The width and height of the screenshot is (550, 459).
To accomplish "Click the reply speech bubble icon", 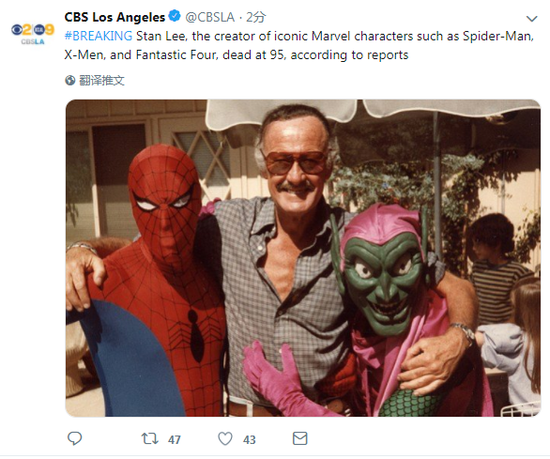I will click(x=75, y=438).
